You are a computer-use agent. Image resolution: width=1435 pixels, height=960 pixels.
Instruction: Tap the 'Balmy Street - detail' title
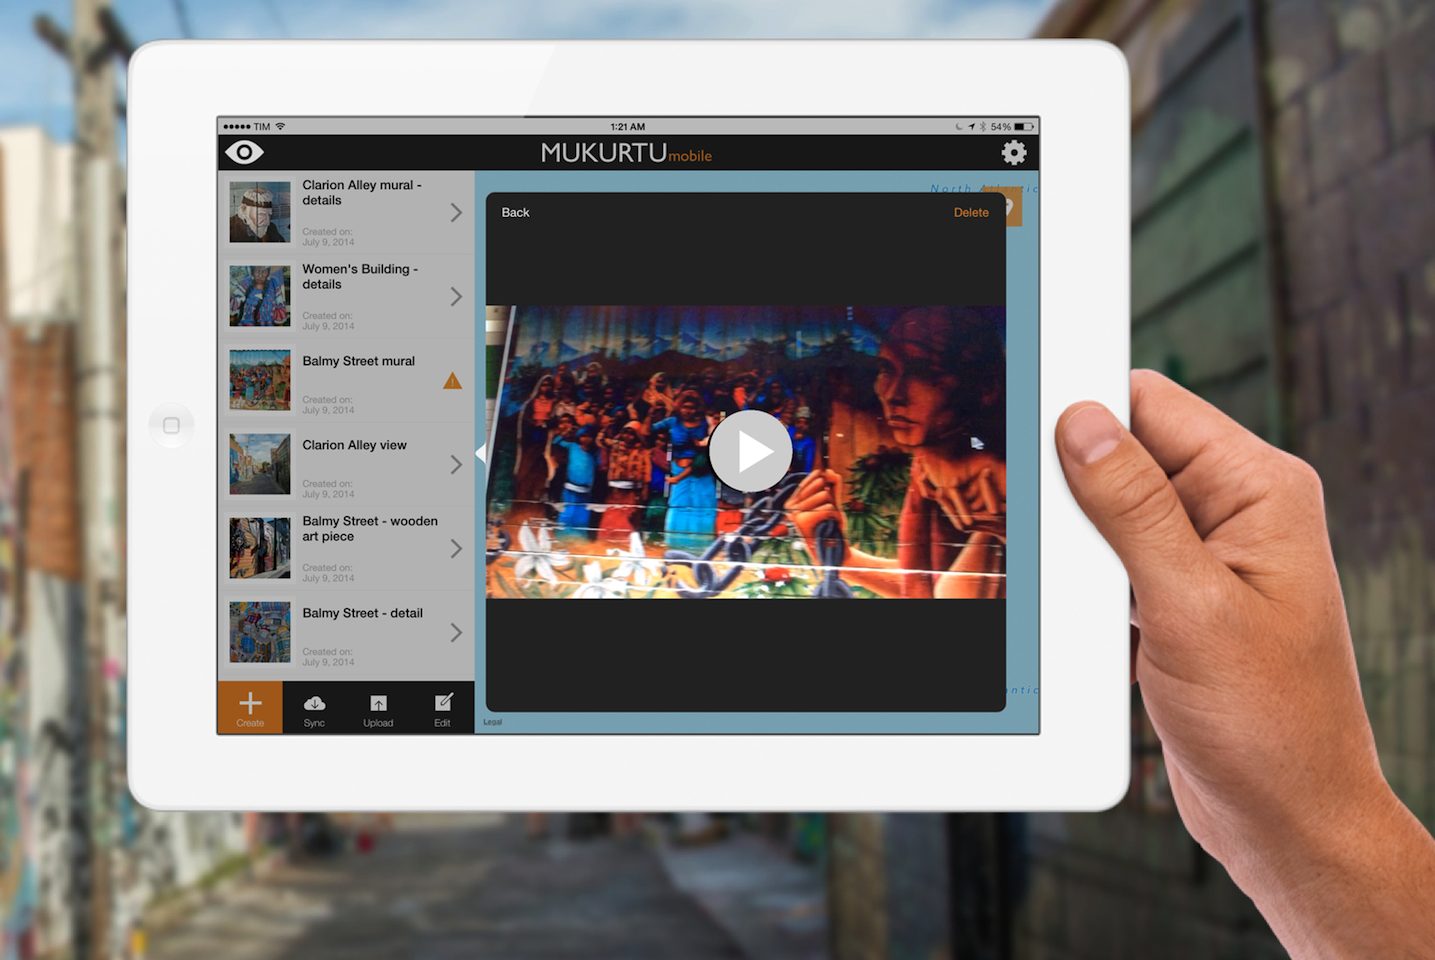point(362,613)
